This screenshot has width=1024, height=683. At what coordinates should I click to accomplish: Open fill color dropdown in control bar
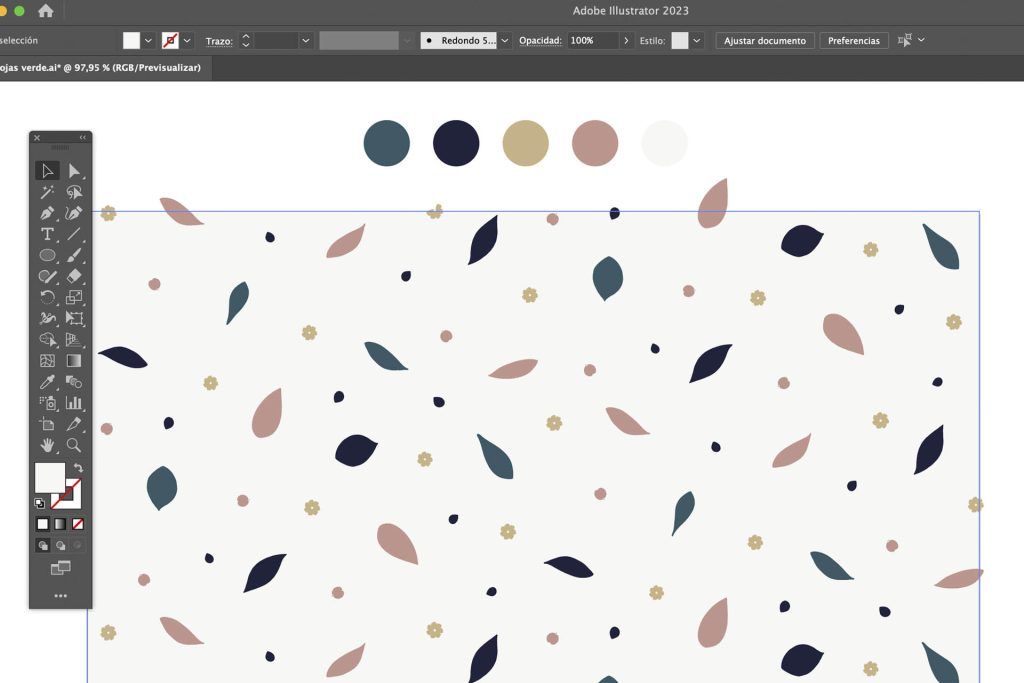tap(148, 40)
